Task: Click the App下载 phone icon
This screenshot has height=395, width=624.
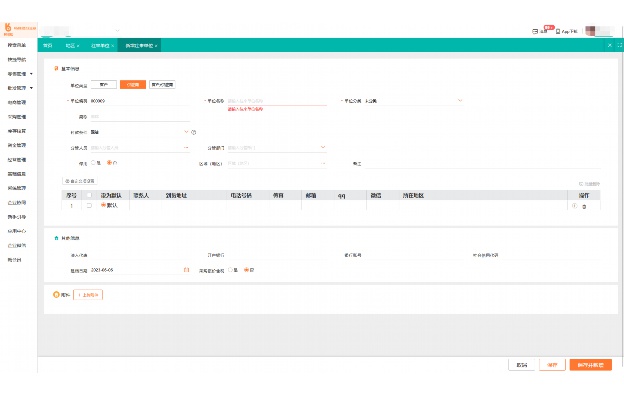Action: 558,31
